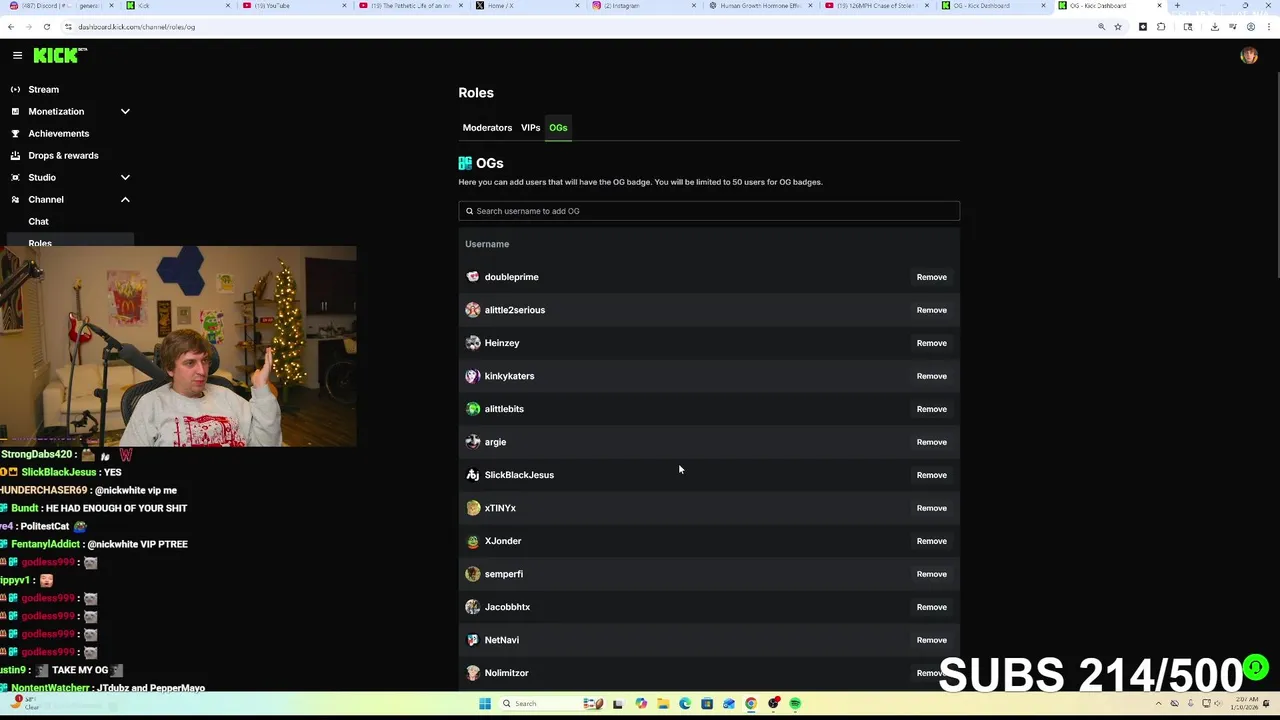Click SlickBlackJesus avatar icon
Image resolution: width=1280 pixels, height=720 pixels.
pyautogui.click(x=473, y=475)
